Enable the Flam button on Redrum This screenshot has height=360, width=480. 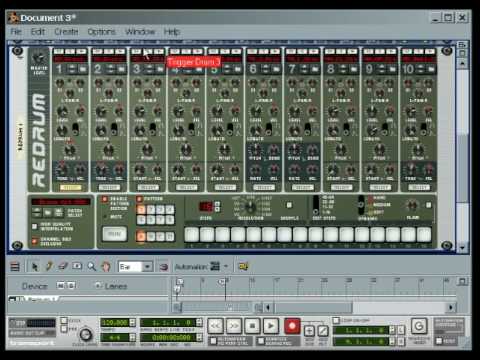tap(429, 205)
